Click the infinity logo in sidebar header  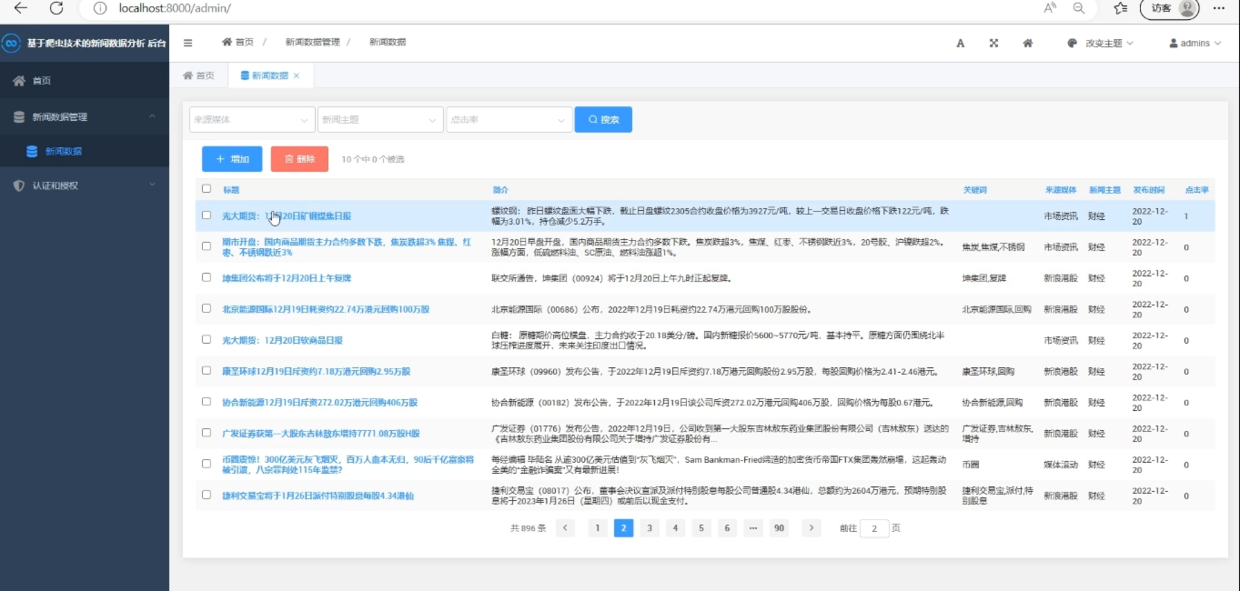tap(11, 43)
